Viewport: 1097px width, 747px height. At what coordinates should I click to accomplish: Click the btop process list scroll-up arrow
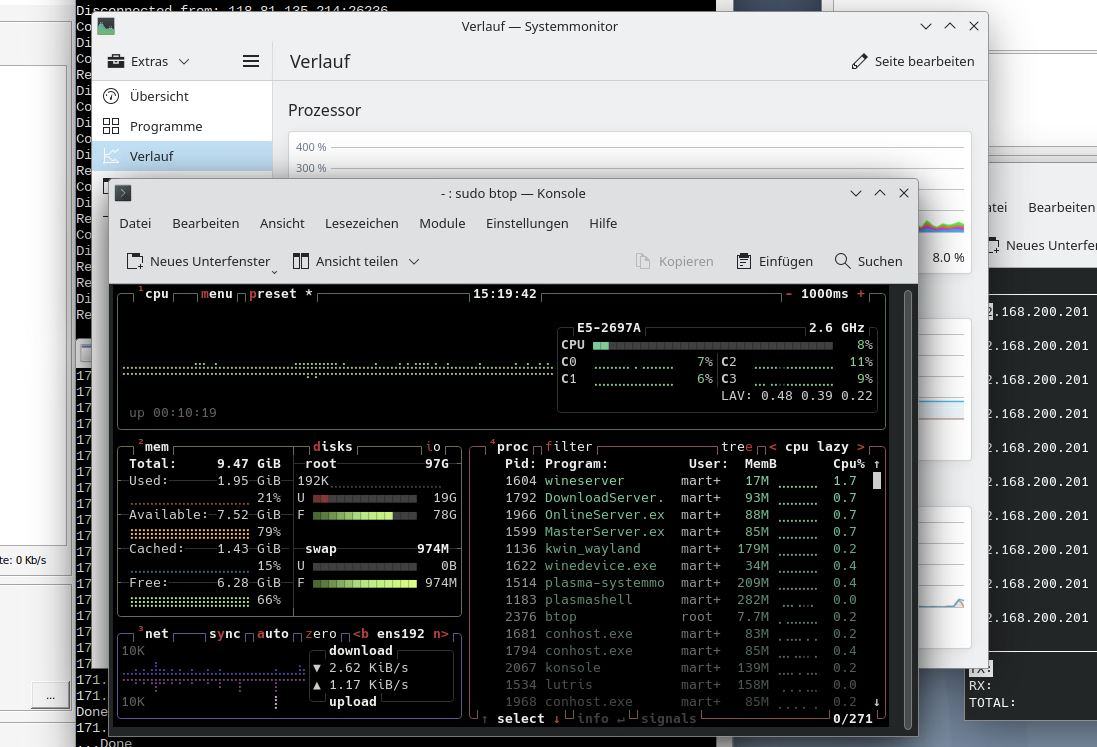coord(877,464)
